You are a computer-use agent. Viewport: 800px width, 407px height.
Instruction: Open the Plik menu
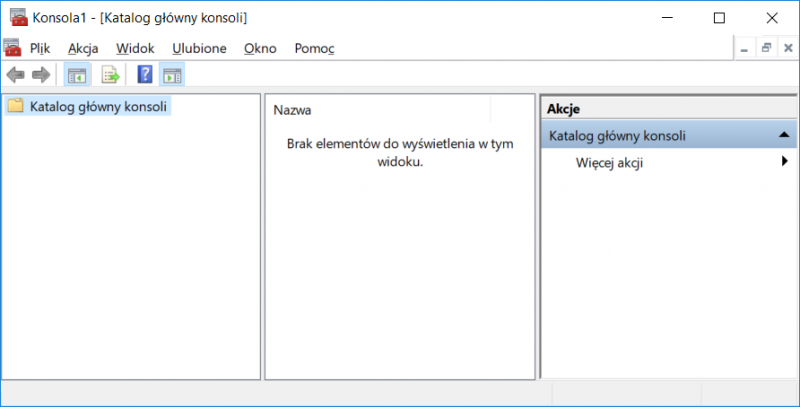[40, 48]
